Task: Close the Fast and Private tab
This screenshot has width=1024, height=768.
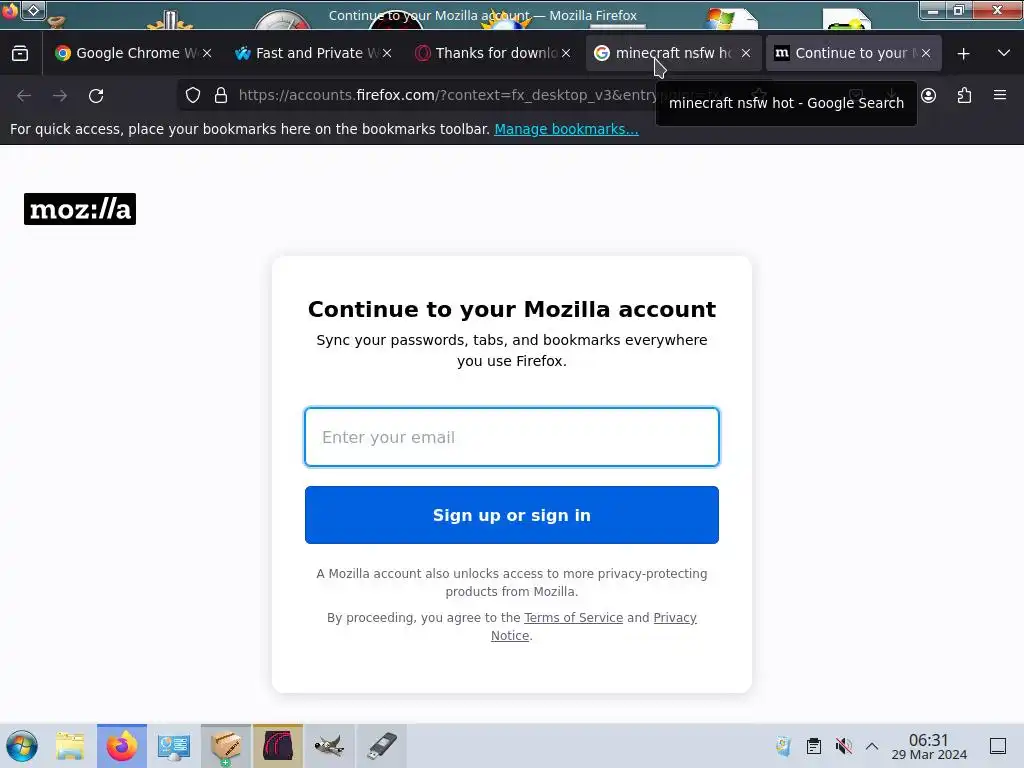Action: (387, 54)
